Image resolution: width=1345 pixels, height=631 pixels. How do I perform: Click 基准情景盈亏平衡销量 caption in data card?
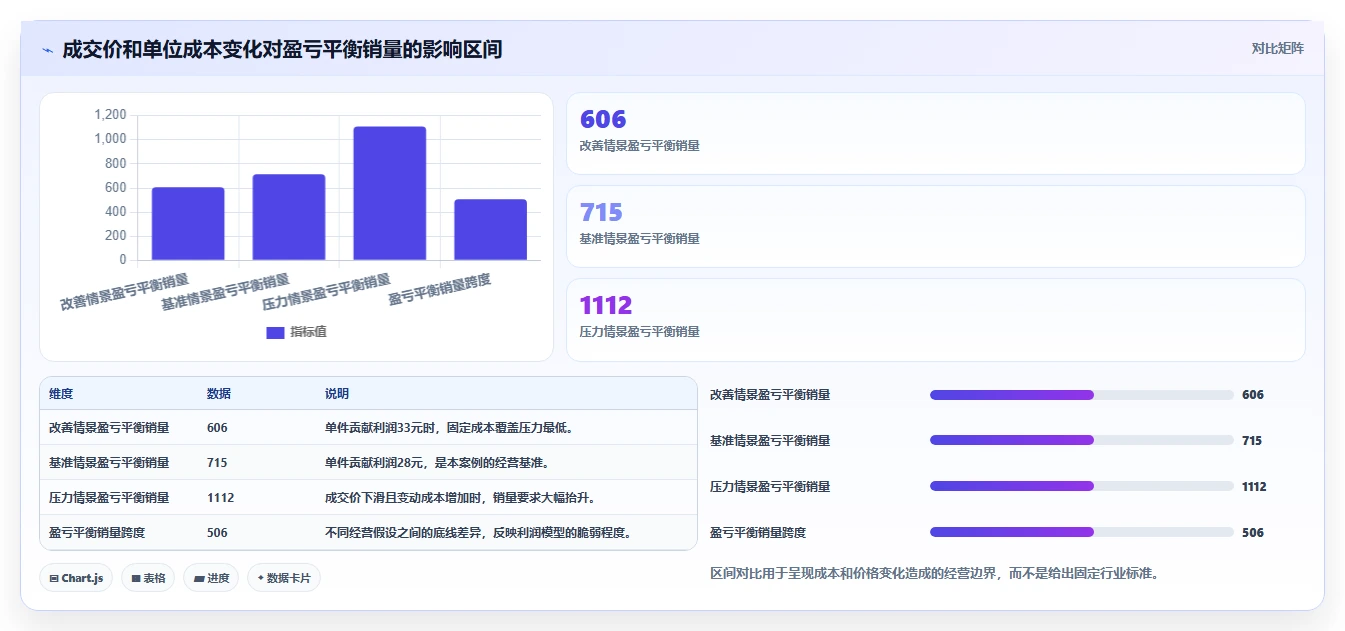tap(640, 239)
